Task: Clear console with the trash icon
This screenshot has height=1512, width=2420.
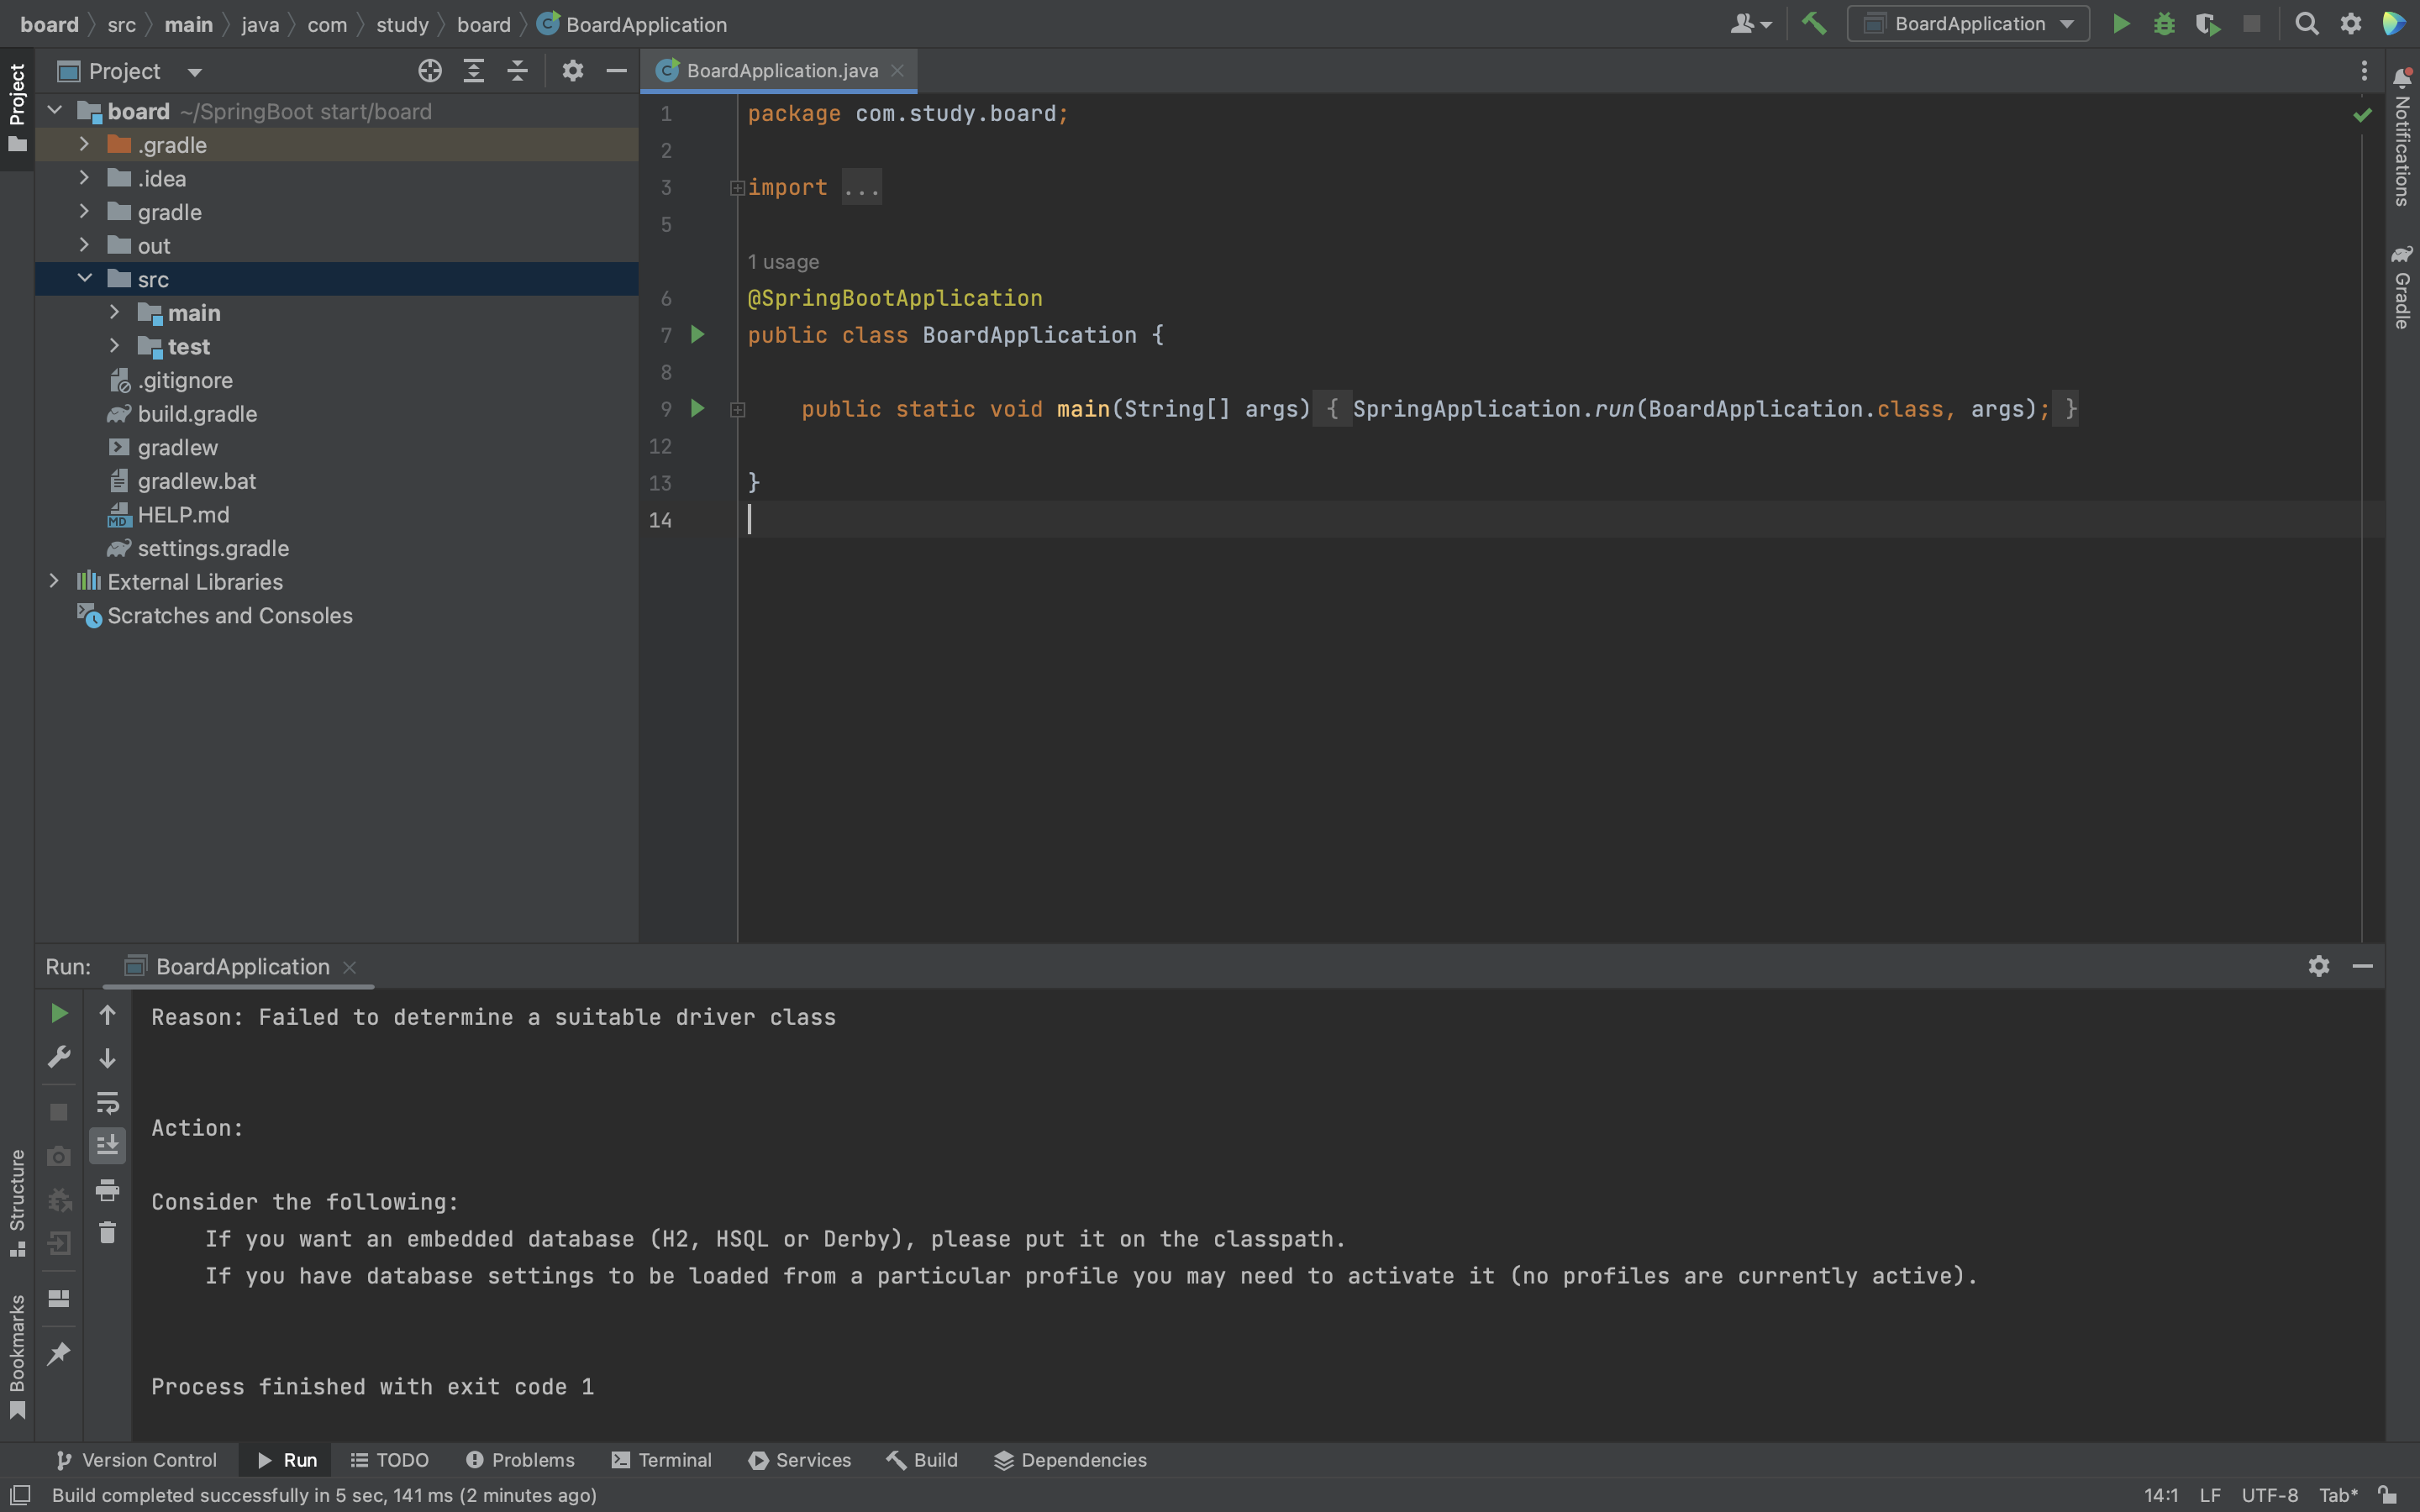Action: (107, 1233)
